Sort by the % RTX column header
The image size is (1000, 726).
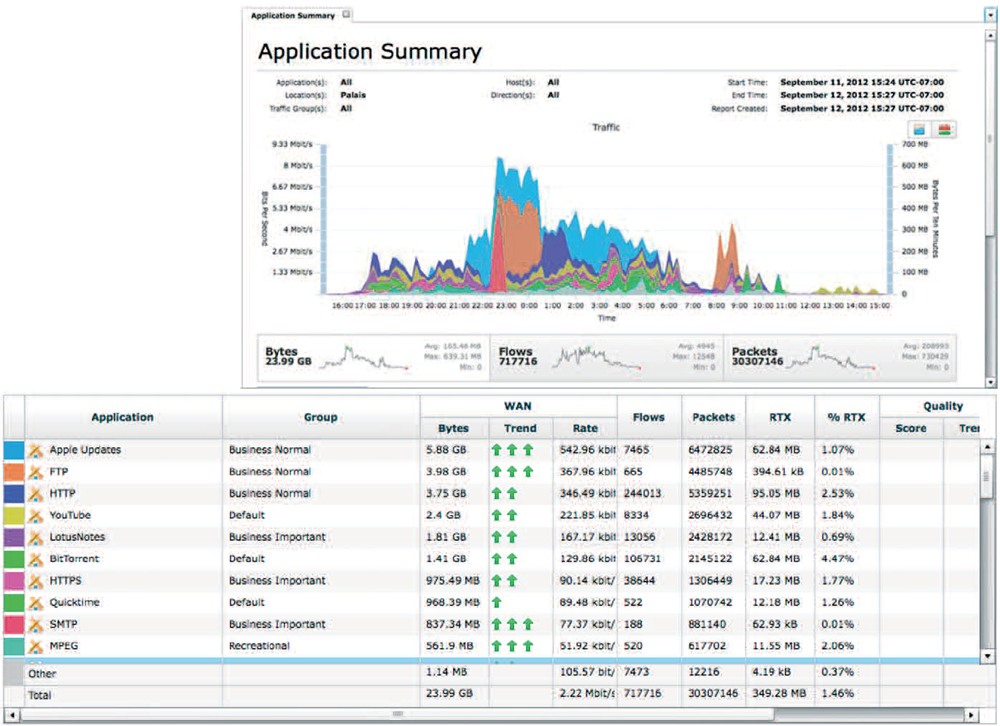847,417
